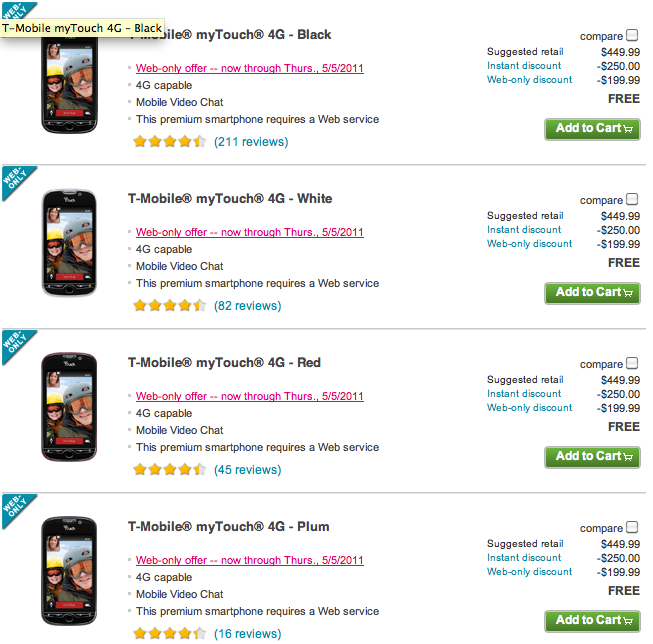Screen dimensions: 653x644
Task: Tick compare box for myTouch 4G Plum
Action: pos(632,528)
